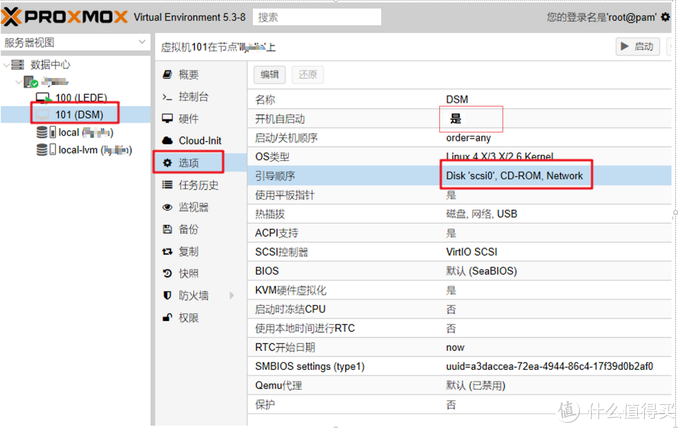Click the 防火墙 shield icon

point(167,295)
